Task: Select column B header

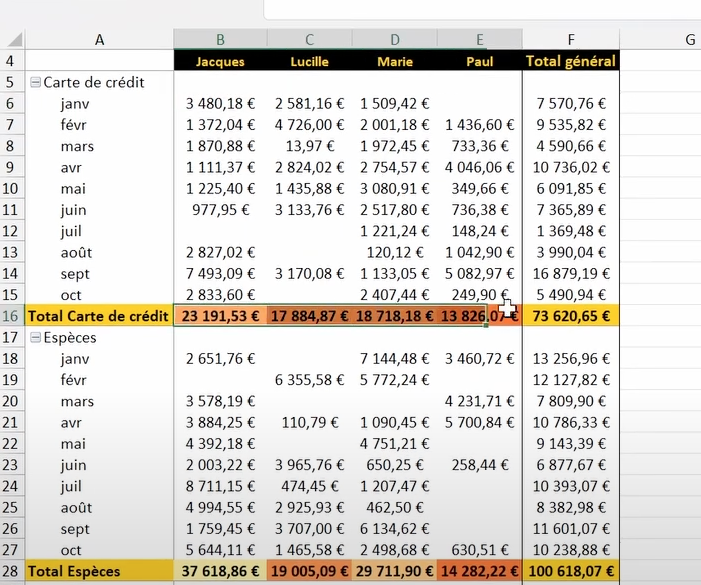Action: pos(220,40)
